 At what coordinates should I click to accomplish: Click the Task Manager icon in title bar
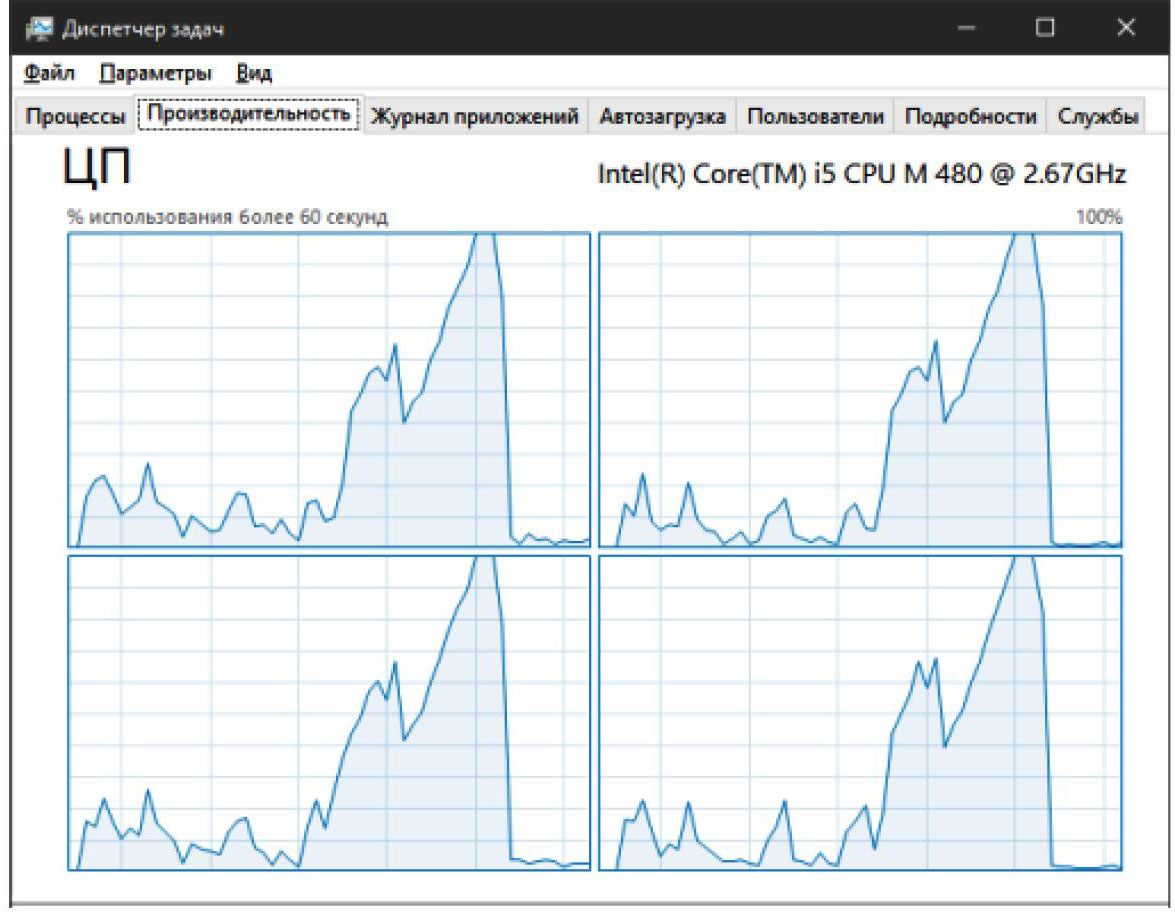point(39,28)
